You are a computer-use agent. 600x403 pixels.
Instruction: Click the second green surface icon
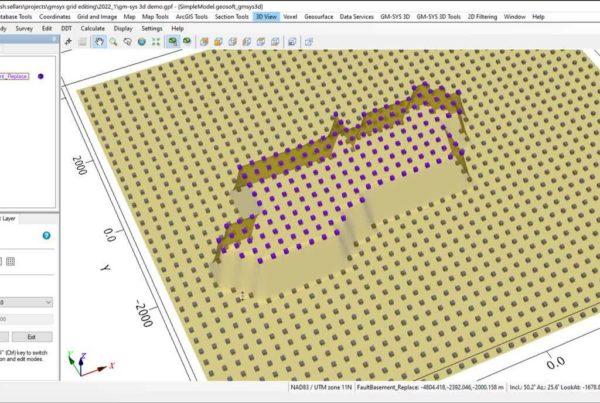[x=187, y=41]
